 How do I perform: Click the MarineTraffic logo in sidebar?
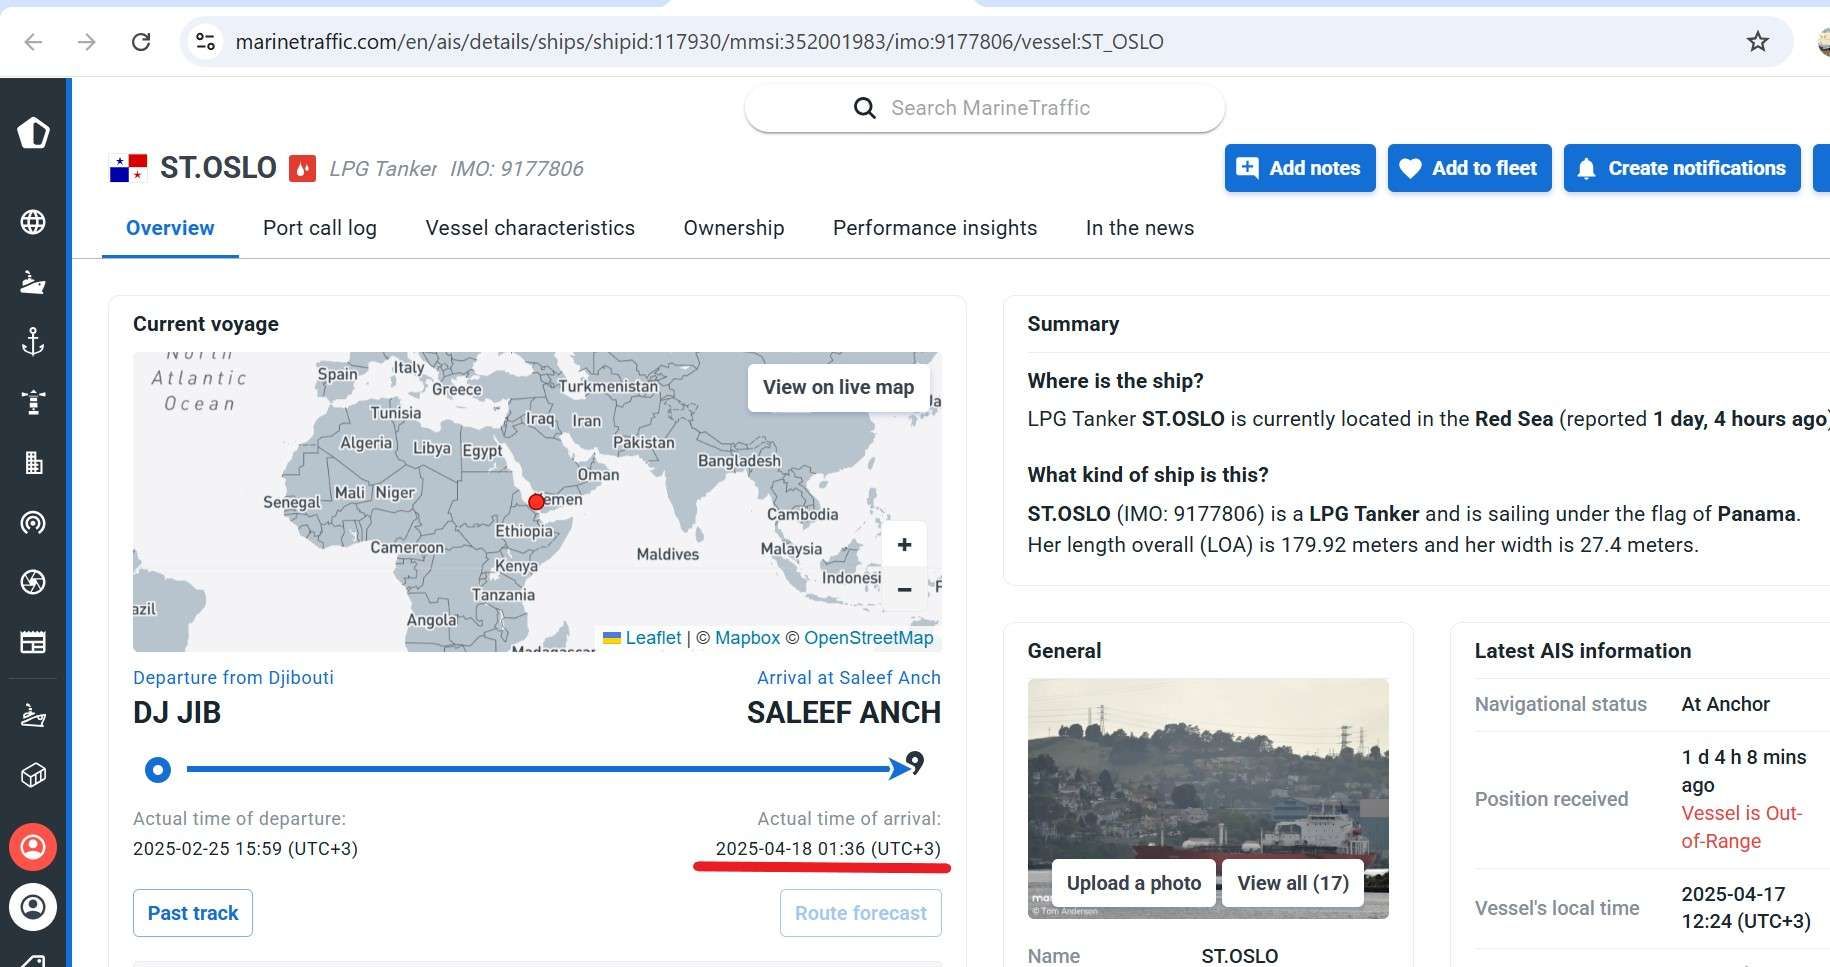33,132
